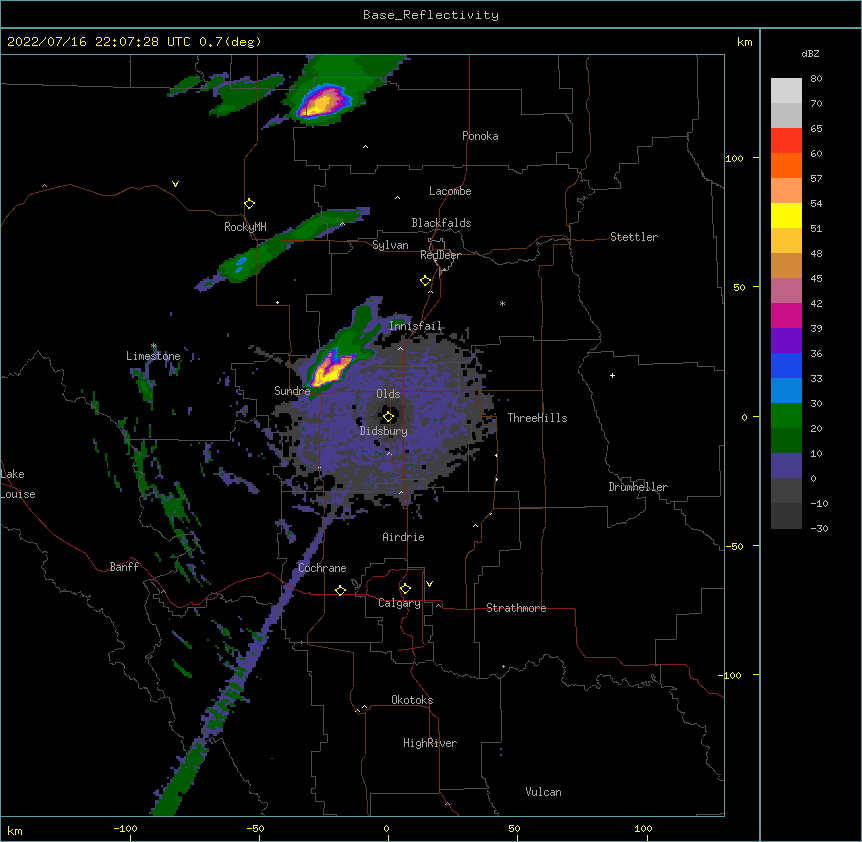This screenshot has width=862, height=842.
Task: Click the intense storm core northwest of Ponoka
Action: coord(324,101)
